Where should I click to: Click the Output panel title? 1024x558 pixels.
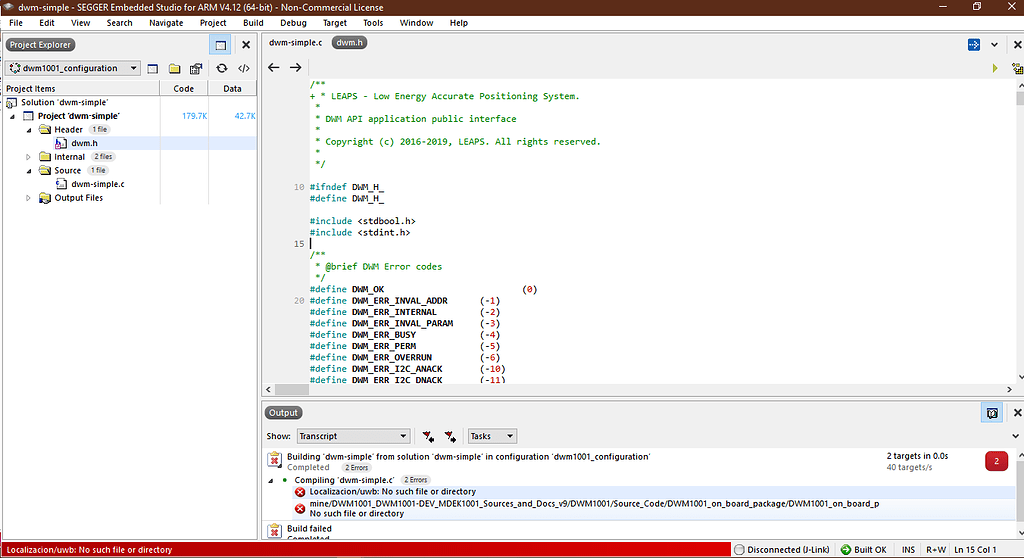(x=283, y=413)
